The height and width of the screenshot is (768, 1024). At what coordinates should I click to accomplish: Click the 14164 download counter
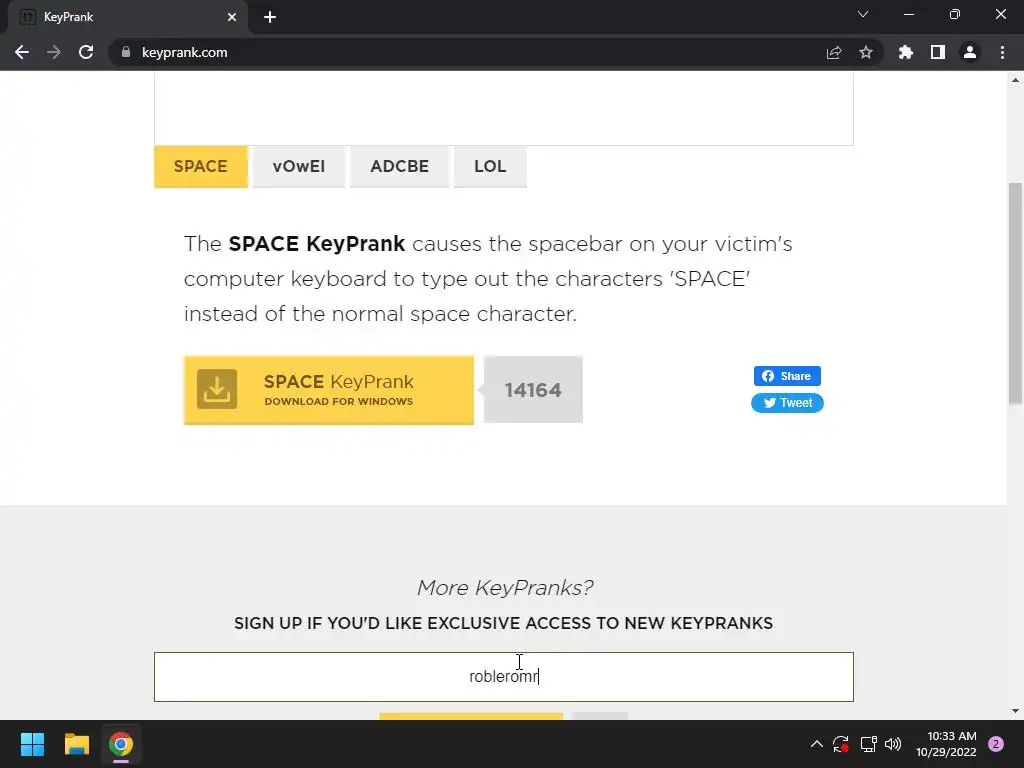533,390
